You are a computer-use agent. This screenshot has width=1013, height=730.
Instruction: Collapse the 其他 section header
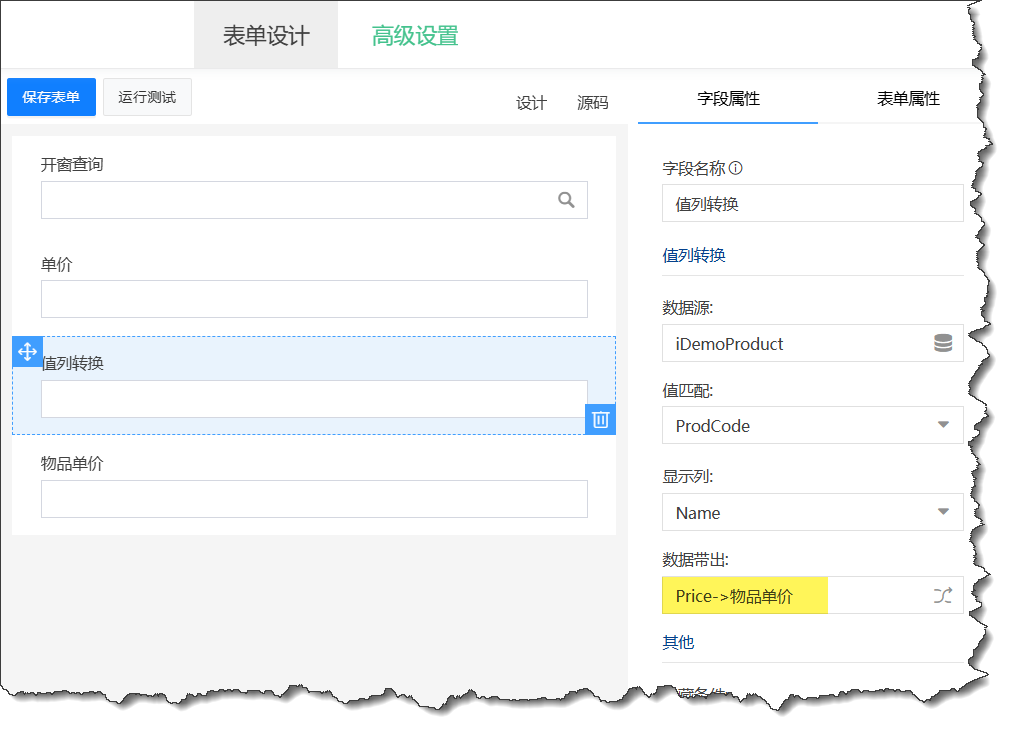(x=678, y=642)
